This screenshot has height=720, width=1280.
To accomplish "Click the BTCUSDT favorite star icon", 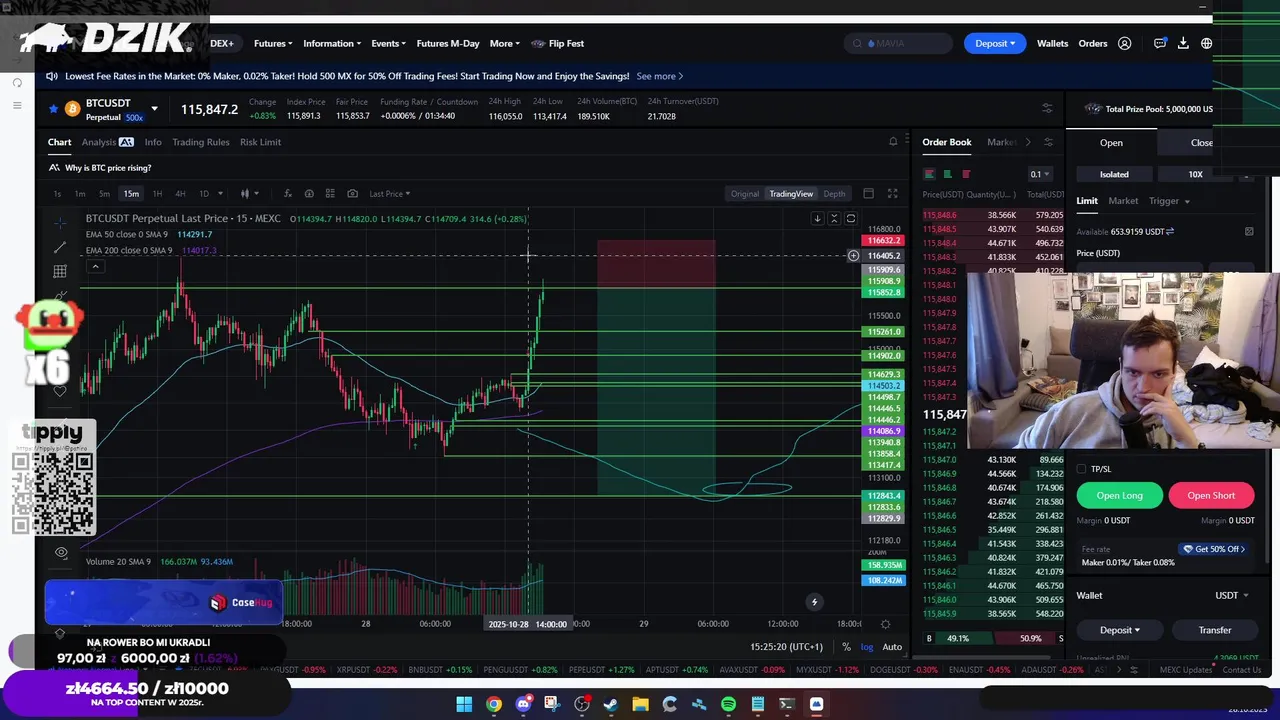I will 53,108.
